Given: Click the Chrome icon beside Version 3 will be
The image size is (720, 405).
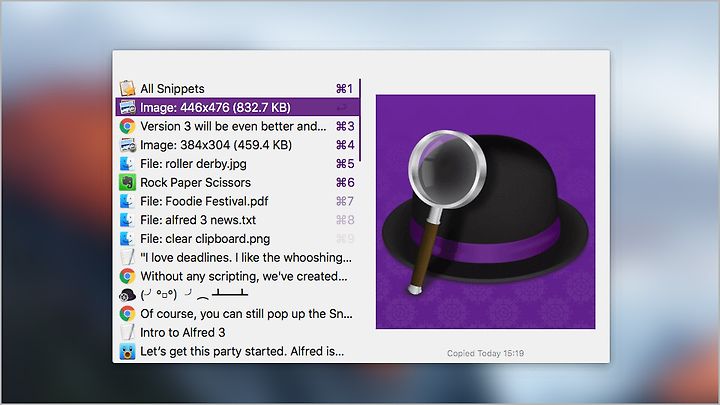Looking at the screenshot, I should tap(127, 126).
